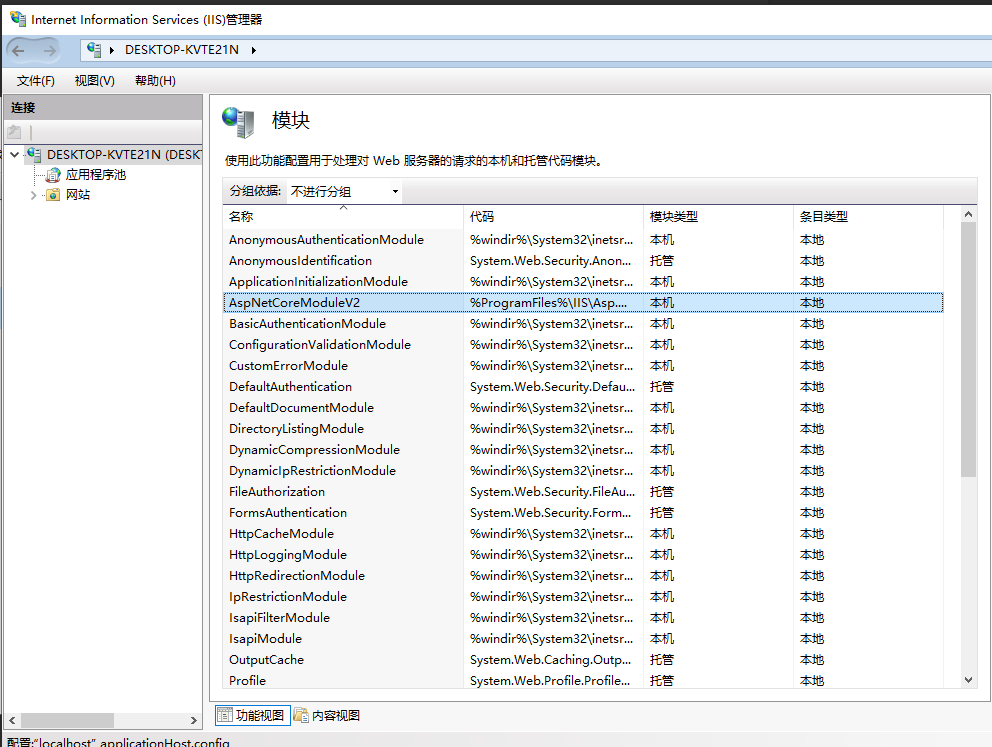
Task: Select FormsAuthentication row
Action: (583, 512)
